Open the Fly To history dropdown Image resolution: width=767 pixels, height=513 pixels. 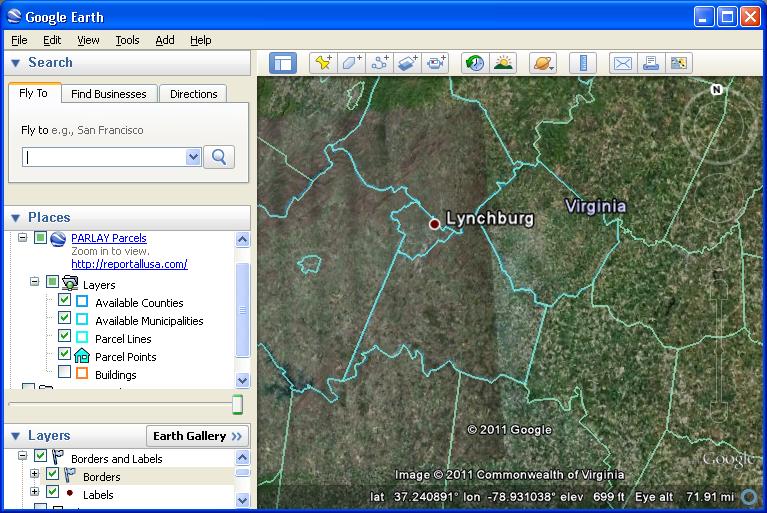[x=193, y=157]
